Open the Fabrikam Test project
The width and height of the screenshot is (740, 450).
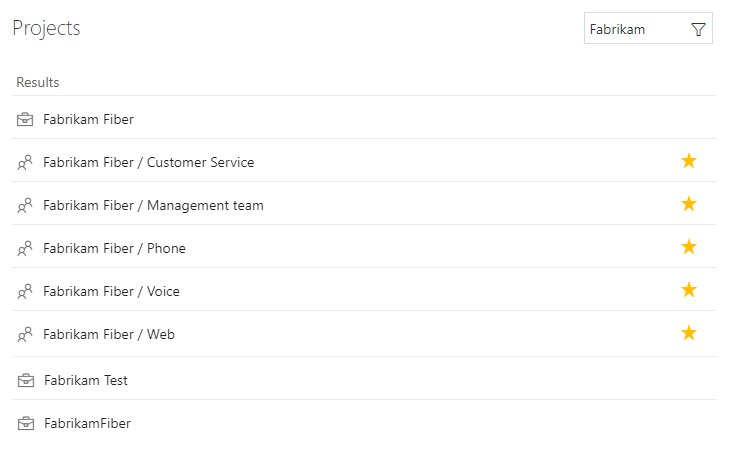tap(86, 380)
